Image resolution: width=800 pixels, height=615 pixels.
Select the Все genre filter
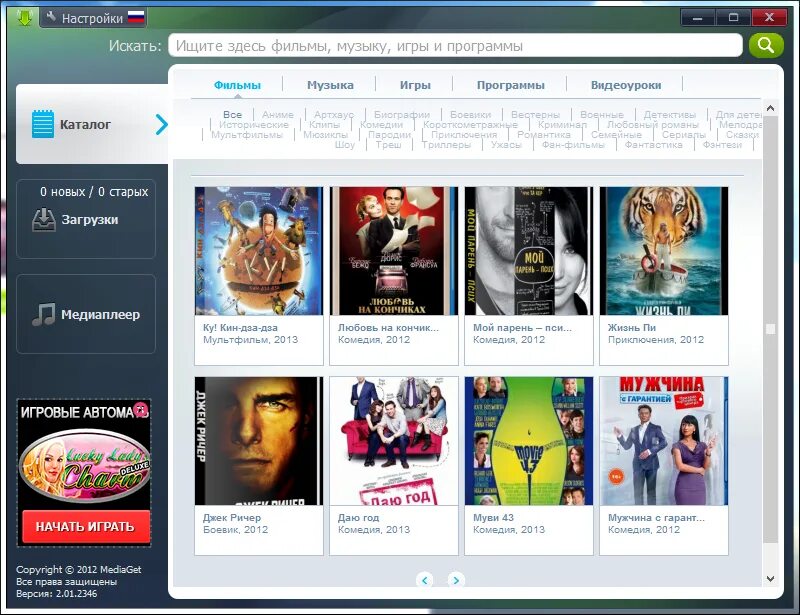(232, 115)
